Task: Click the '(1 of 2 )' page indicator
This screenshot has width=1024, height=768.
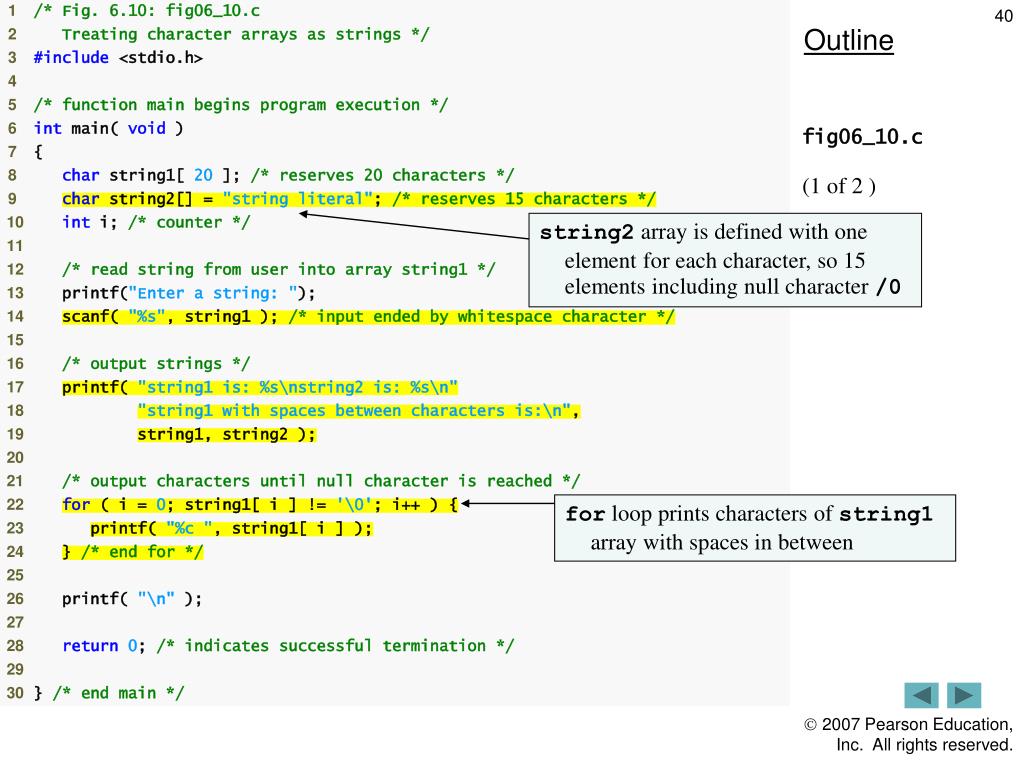Action: click(x=839, y=186)
